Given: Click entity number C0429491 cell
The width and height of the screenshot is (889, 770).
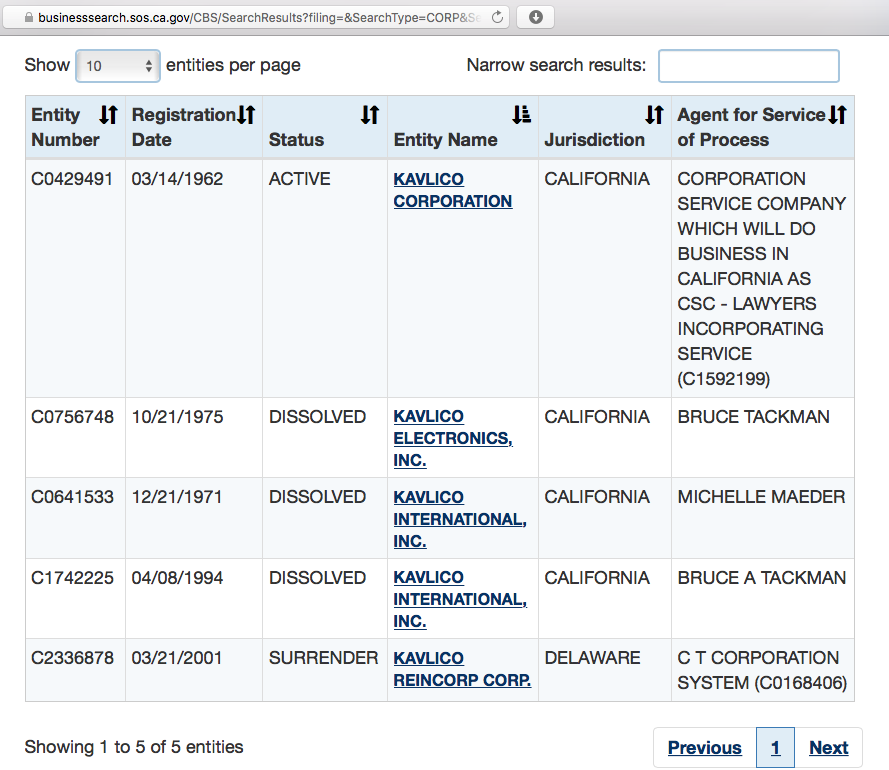Looking at the screenshot, I should [72, 179].
